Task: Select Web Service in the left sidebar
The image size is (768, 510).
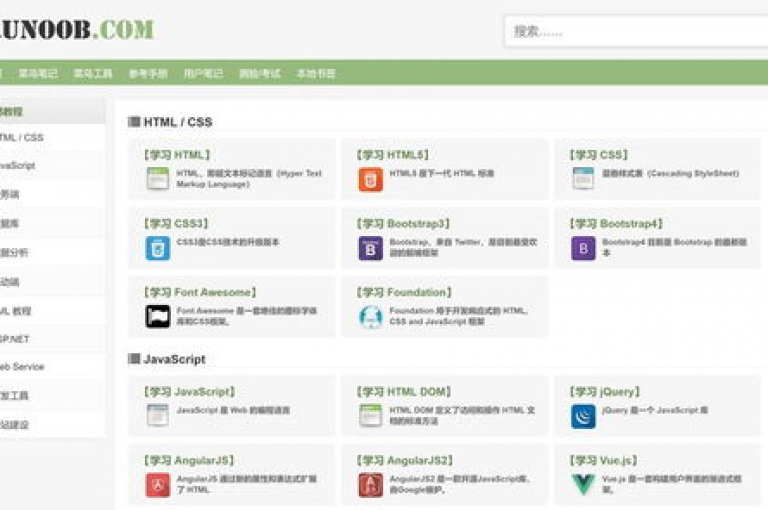Action: (52, 366)
